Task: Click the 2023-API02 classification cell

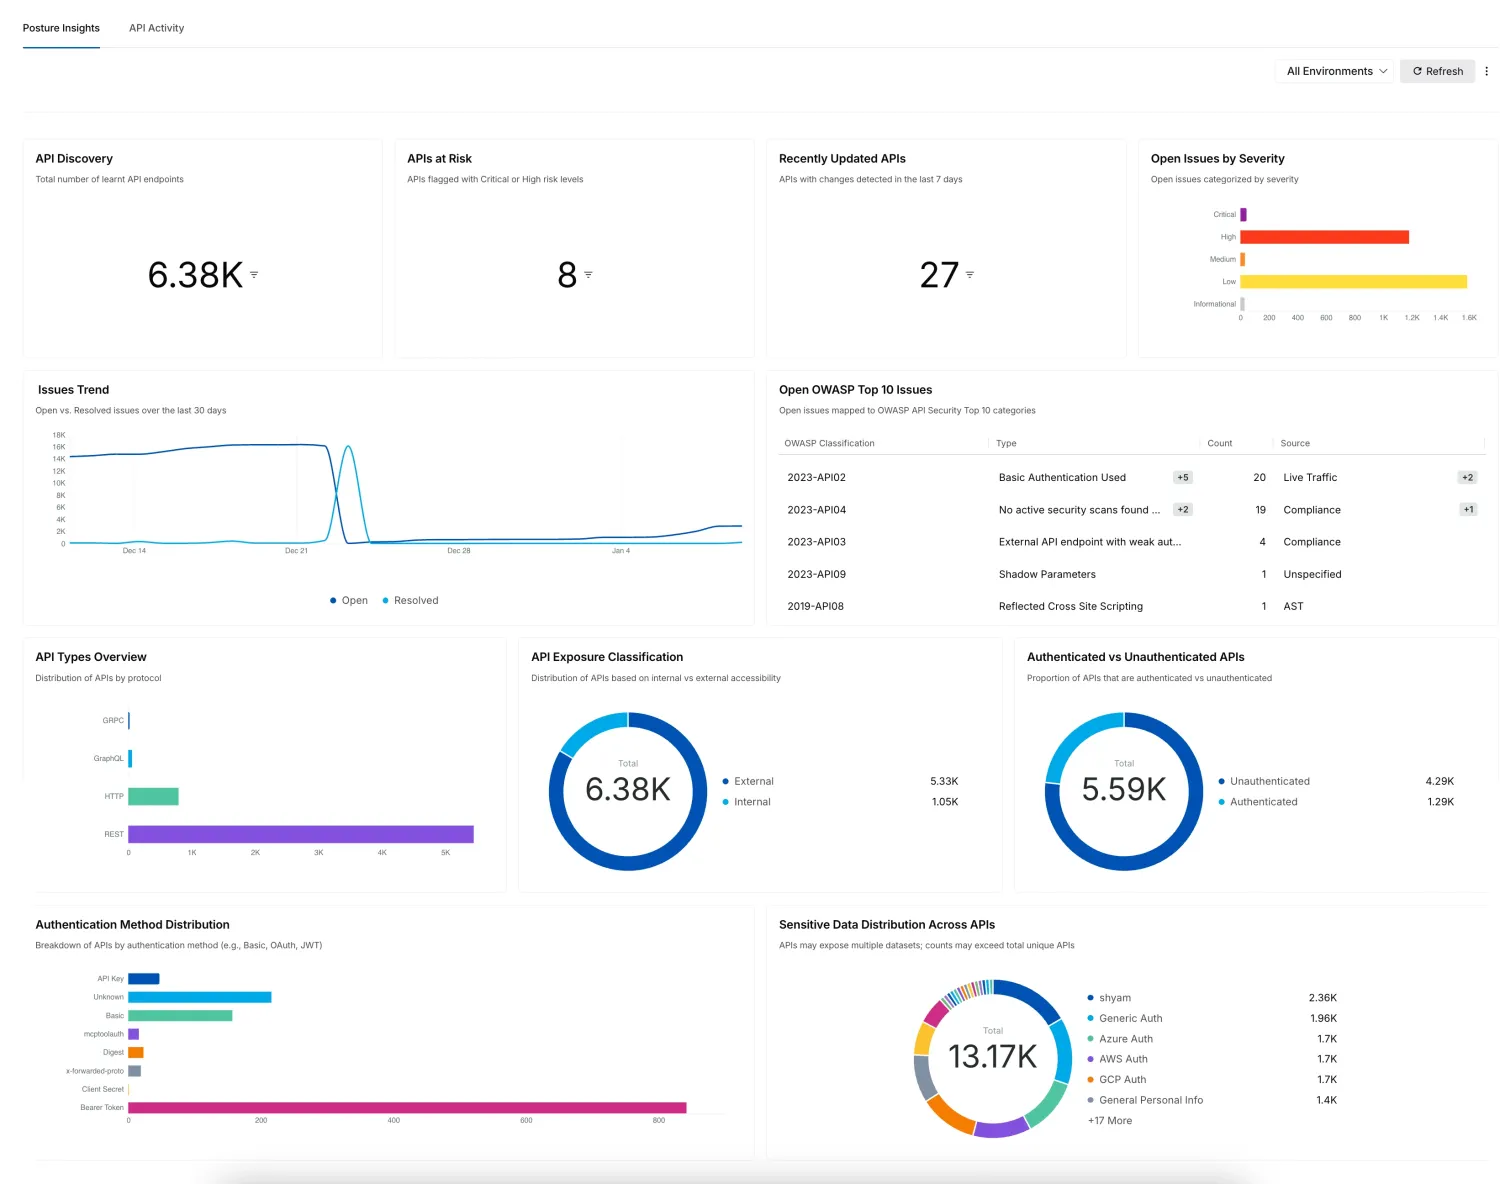Action: tap(816, 478)
